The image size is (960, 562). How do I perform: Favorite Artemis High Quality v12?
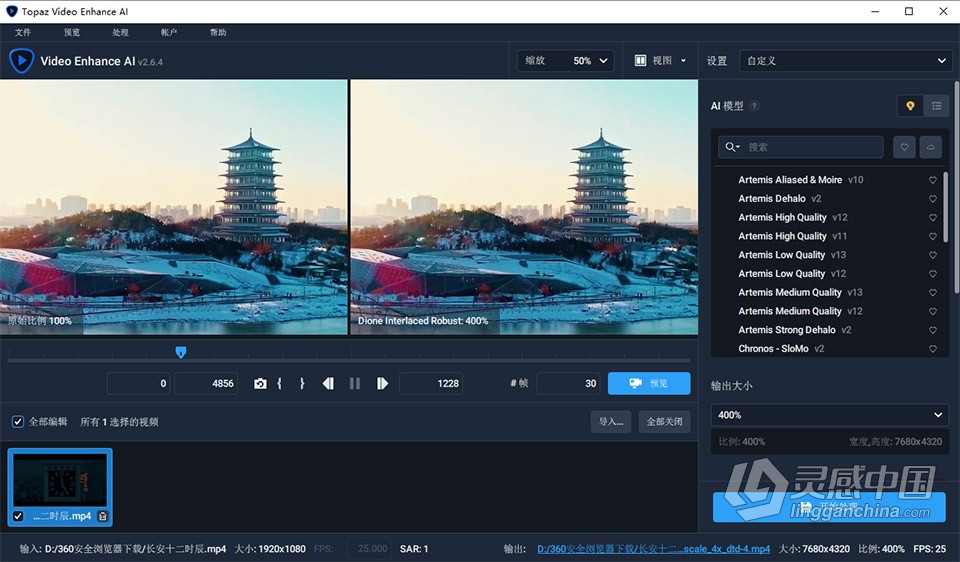click(x=932, y=217)
